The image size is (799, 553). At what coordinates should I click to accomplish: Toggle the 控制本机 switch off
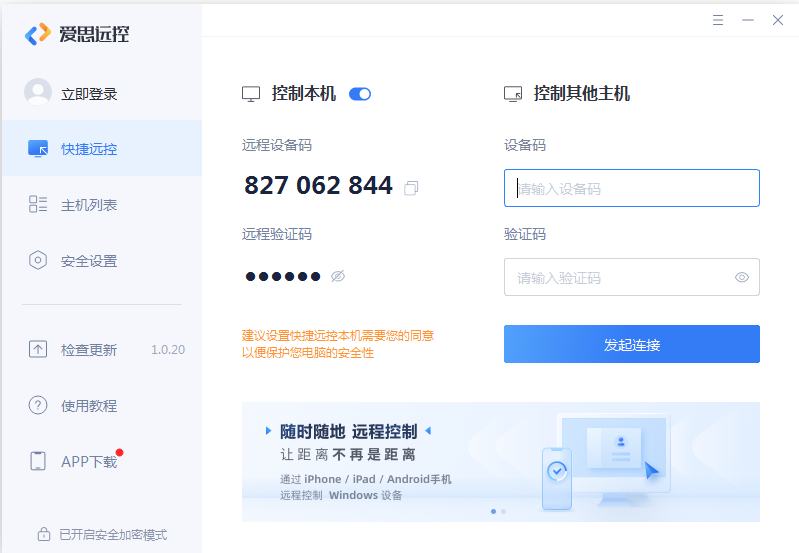point(360,94)
